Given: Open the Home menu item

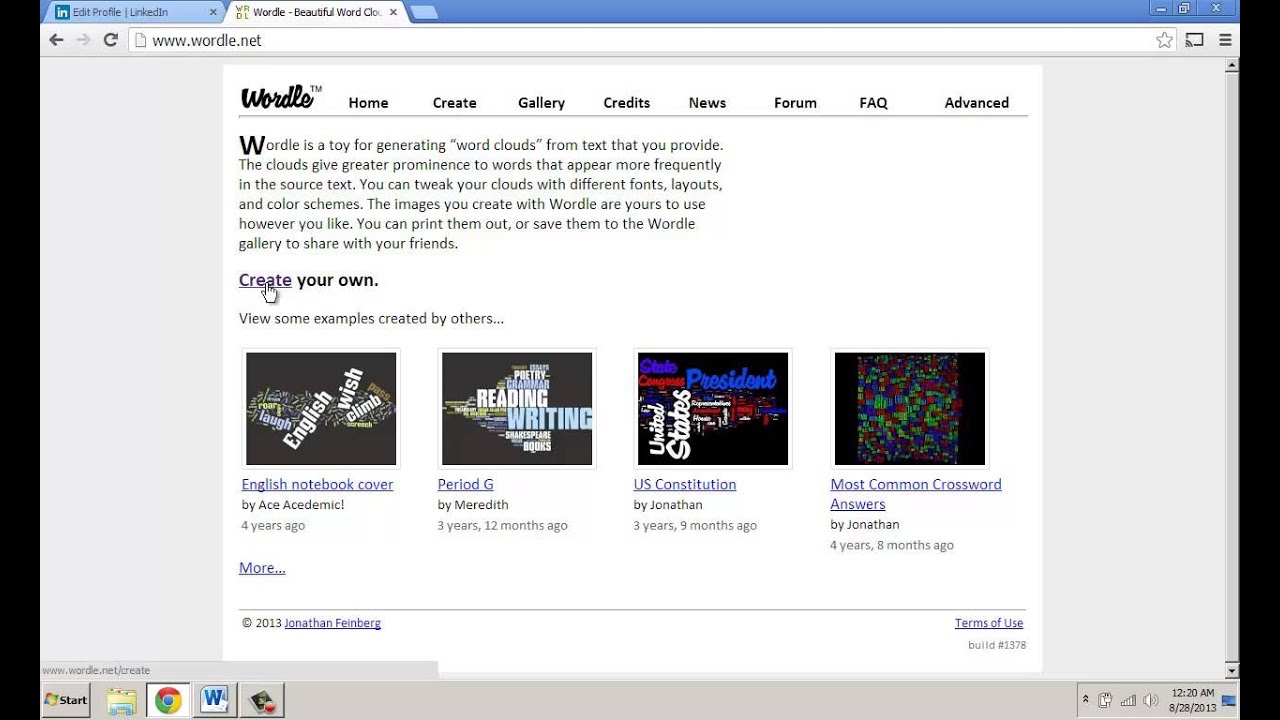Looking at the screenshot, I should (368, 103).
